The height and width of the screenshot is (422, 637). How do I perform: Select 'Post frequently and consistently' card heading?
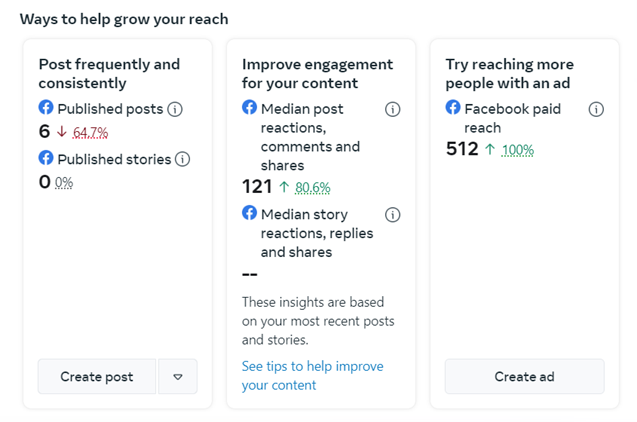(109, 73)
